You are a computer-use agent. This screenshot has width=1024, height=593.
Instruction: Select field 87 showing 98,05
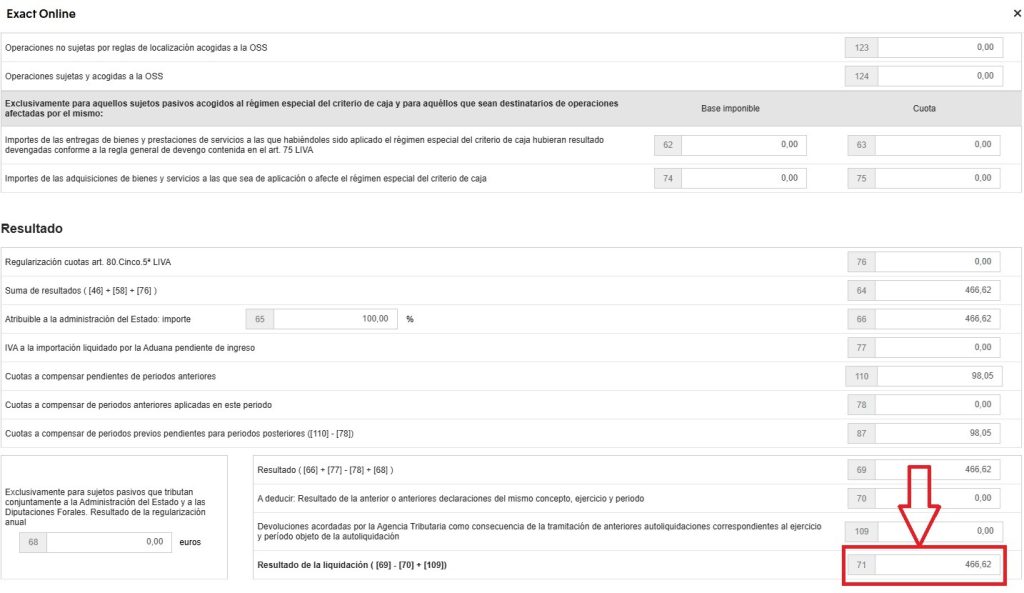click(939, 433)
